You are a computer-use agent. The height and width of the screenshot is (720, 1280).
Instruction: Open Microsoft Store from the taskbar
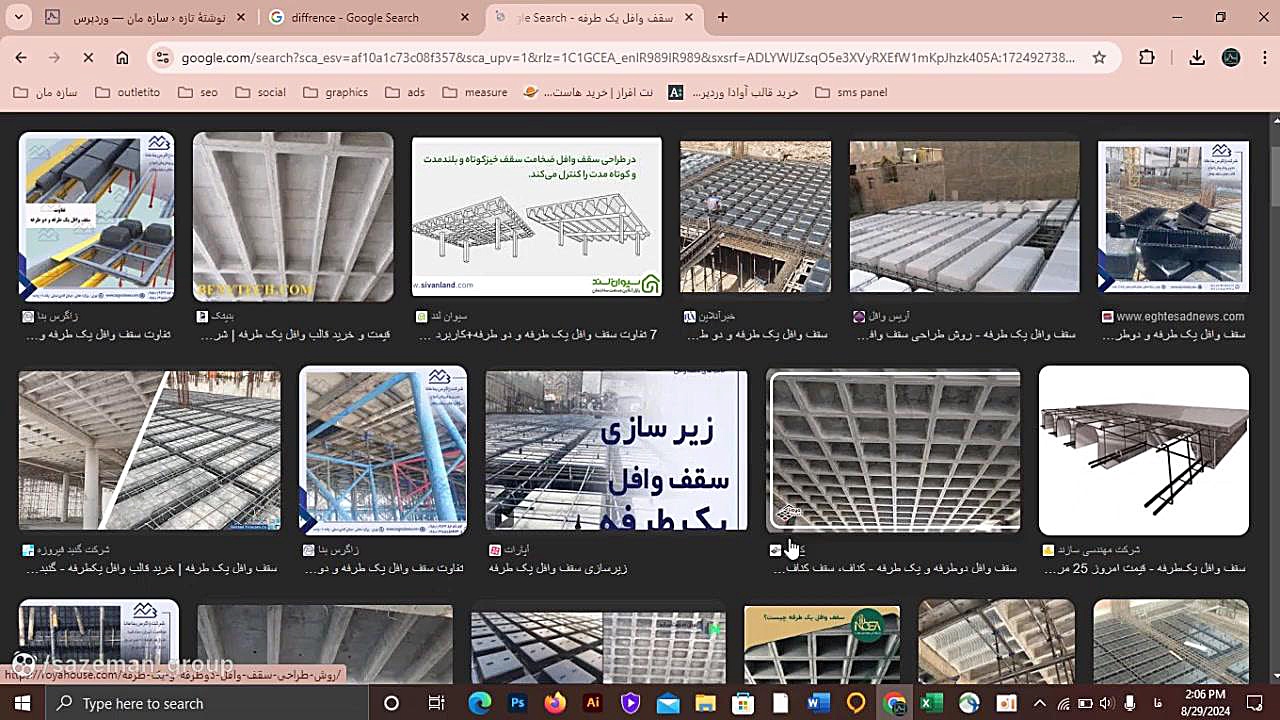pos(743,703)
